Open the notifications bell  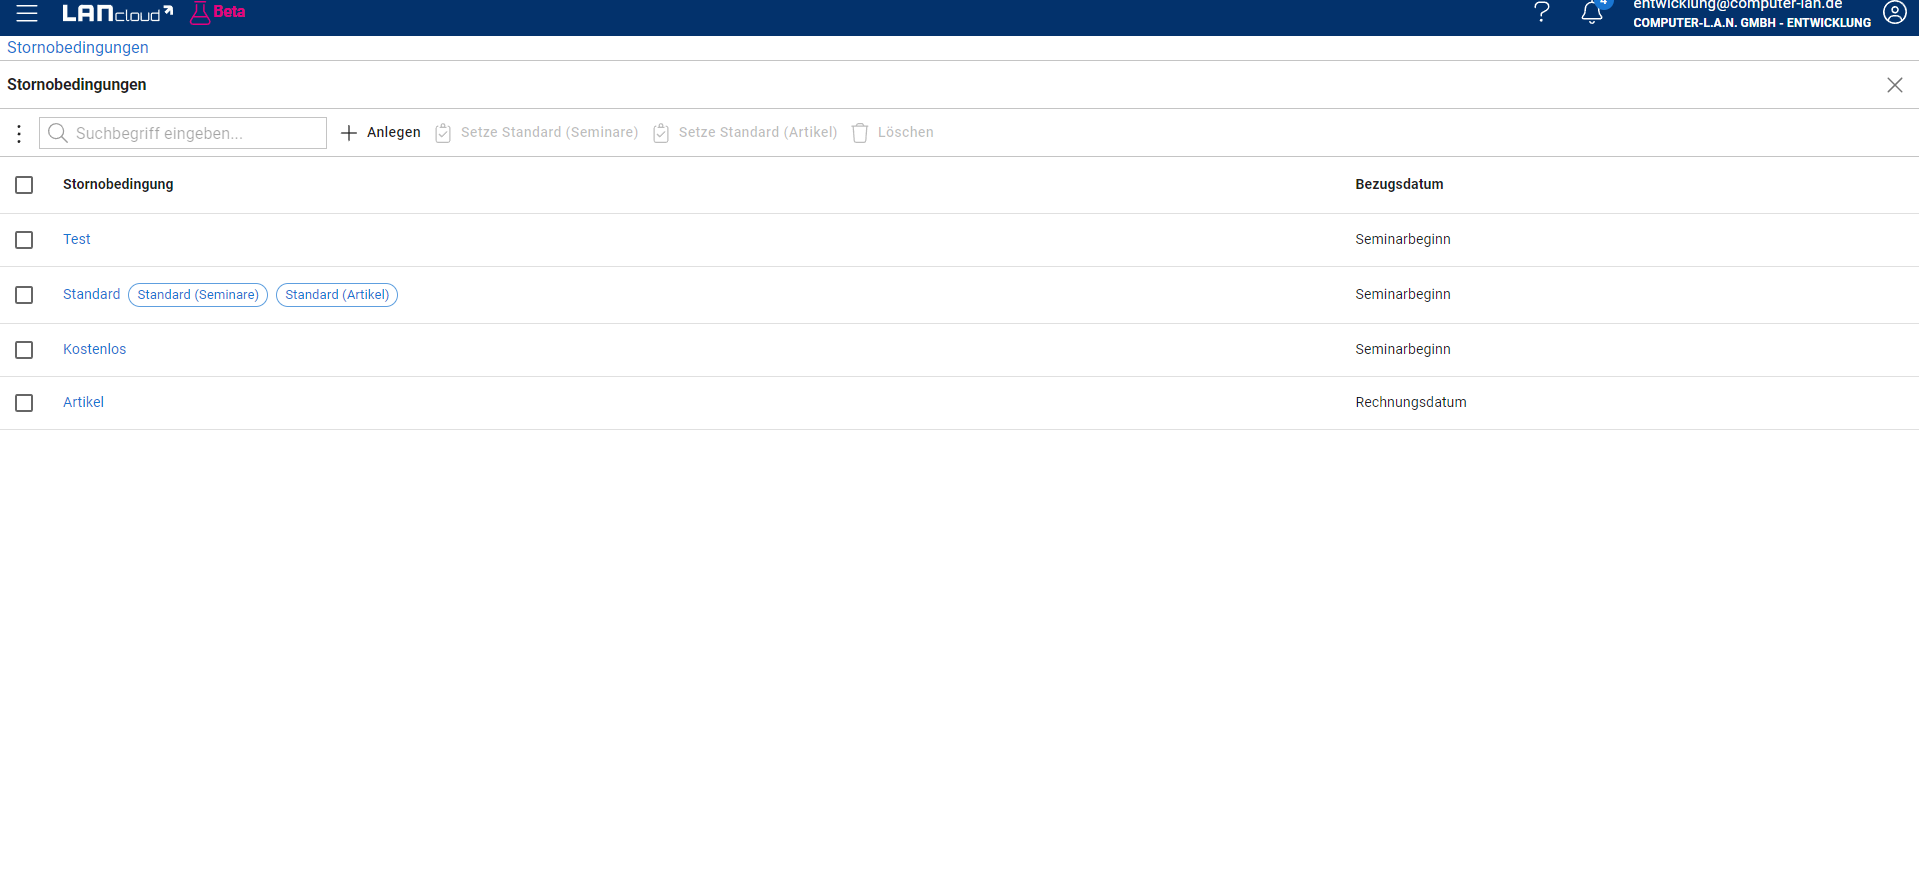point(1592,12)
